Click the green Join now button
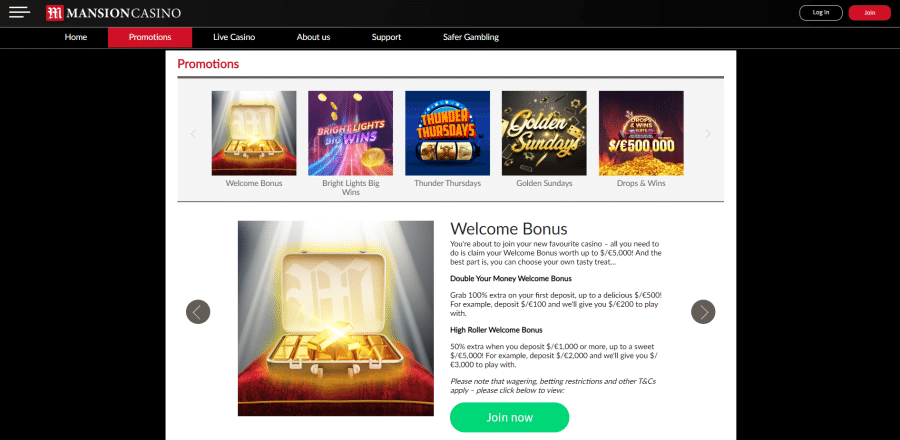Image resolution: width=900 pixels, height=440 pixels. tap(510, 418)
